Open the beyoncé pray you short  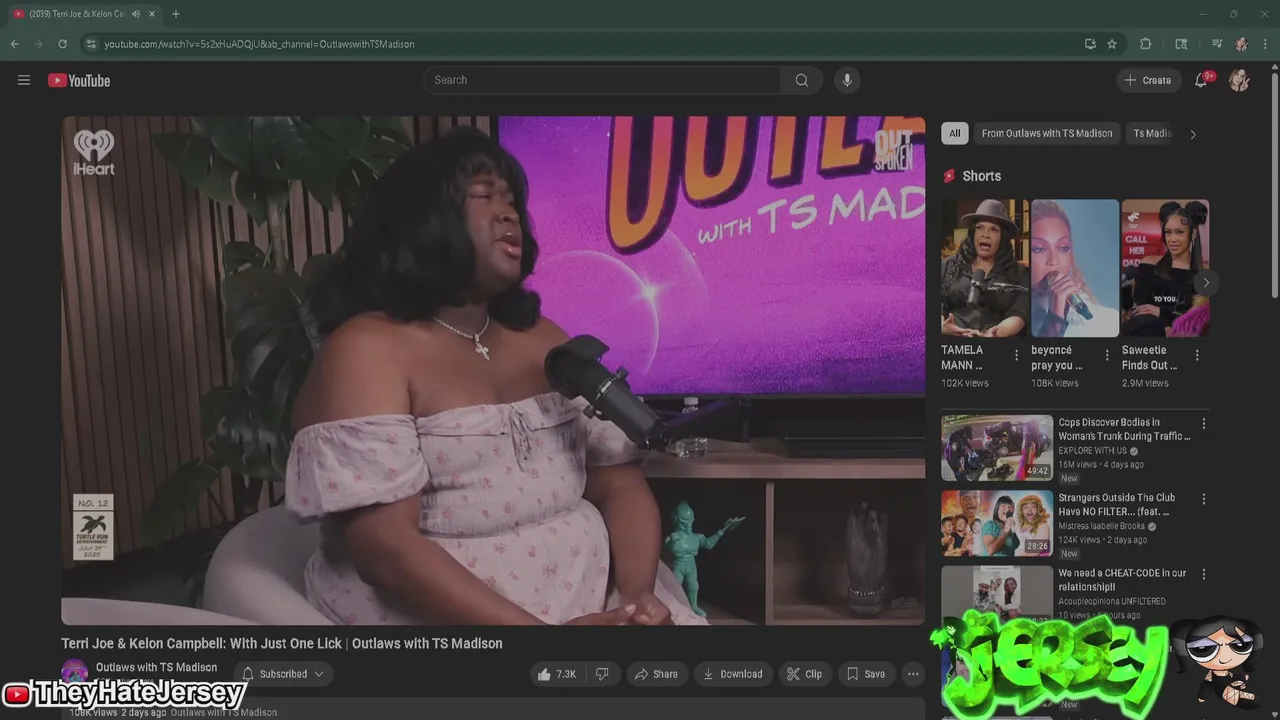click(x=1075, y=268)
